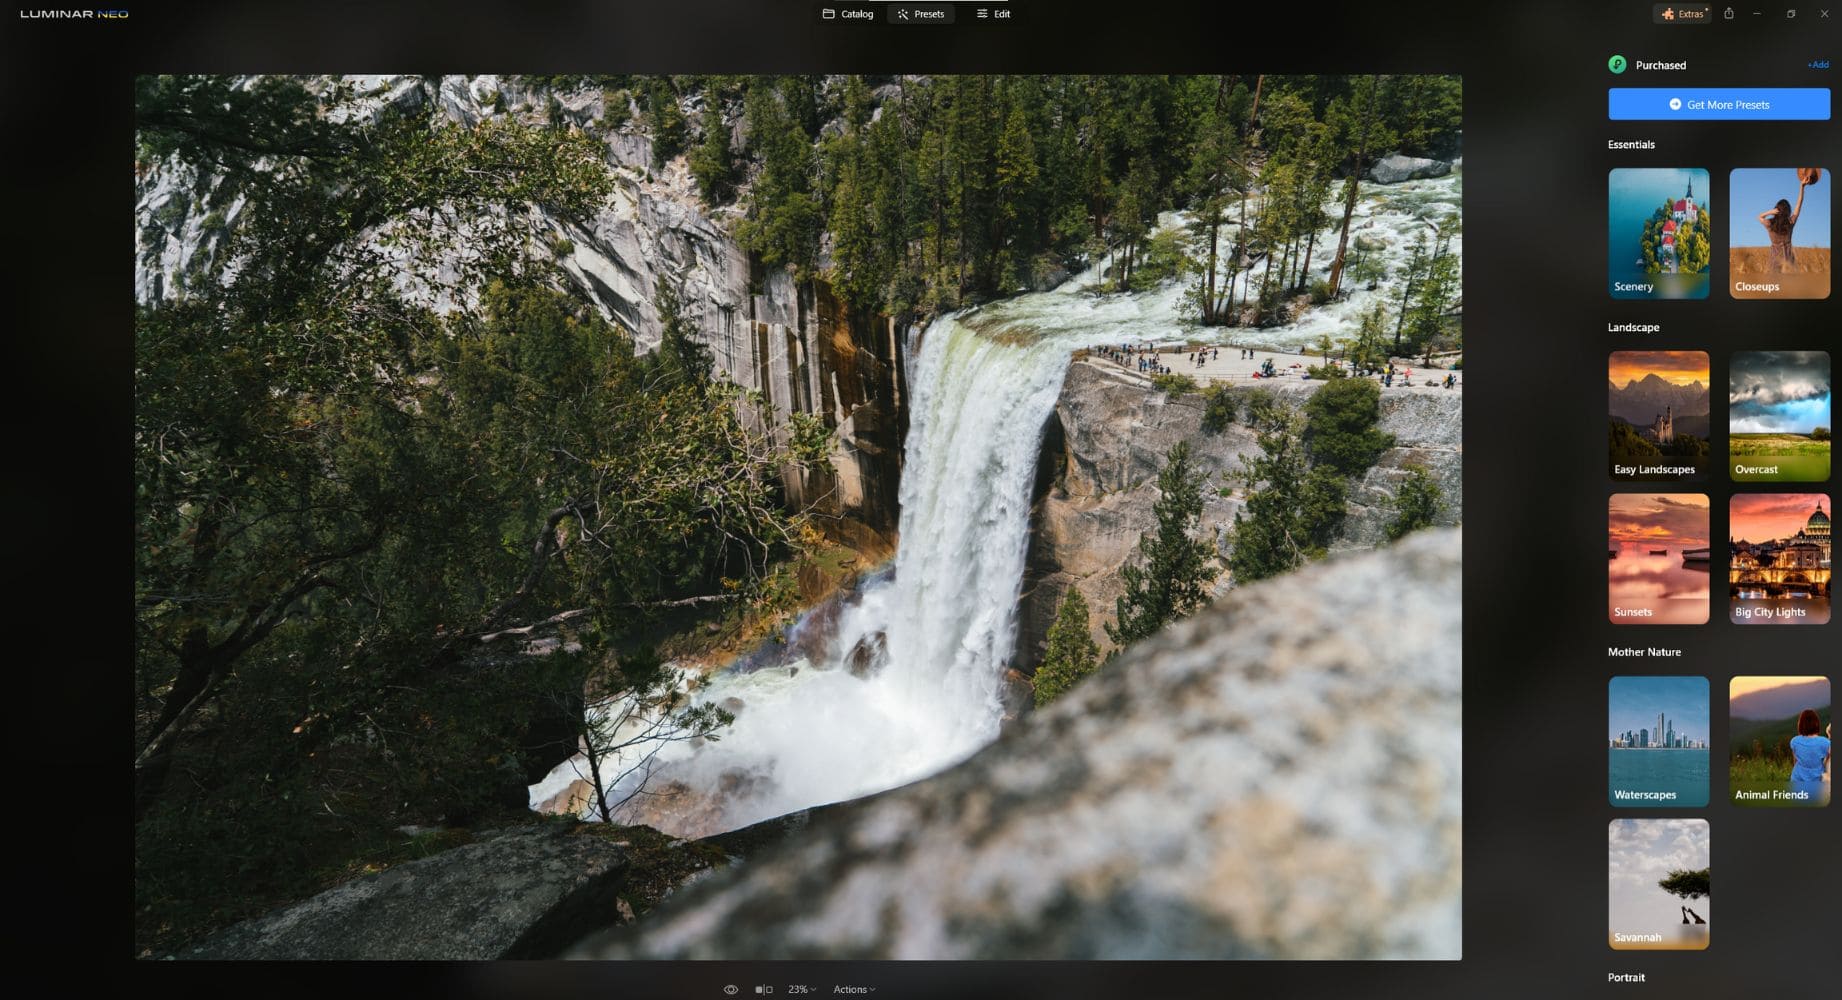Click the +Add link next to Purchased
Image resolution: width=1842 pixels, height=1000 pixels.
pyautogui.click(x=1817, y=64)
